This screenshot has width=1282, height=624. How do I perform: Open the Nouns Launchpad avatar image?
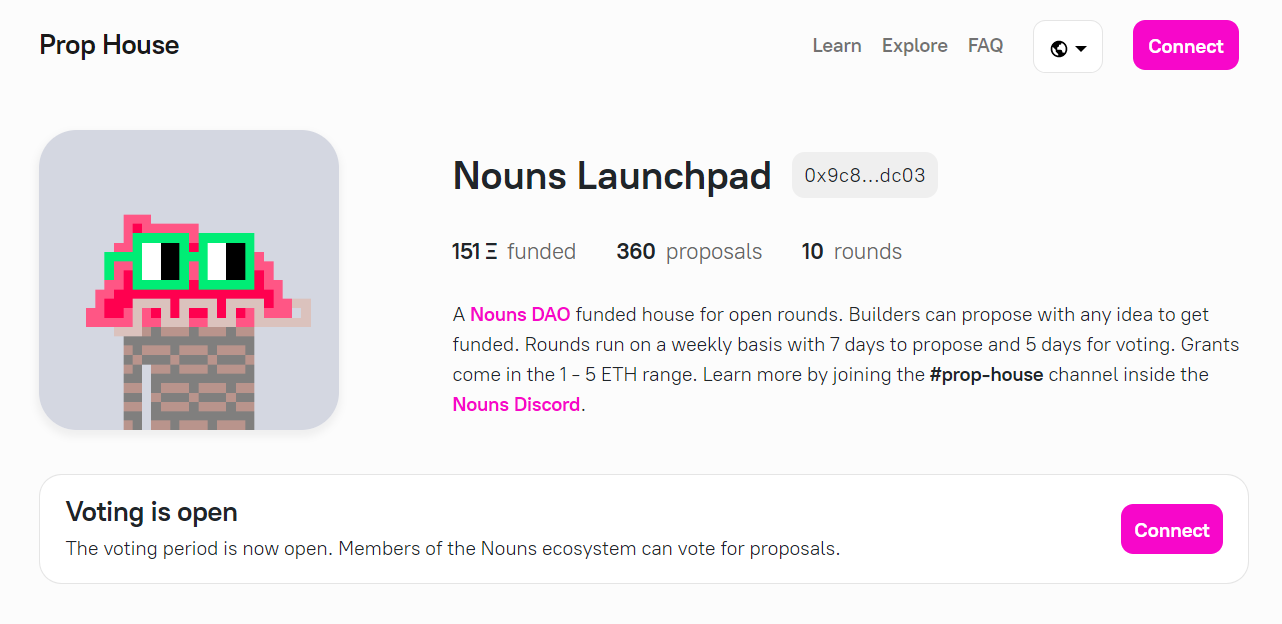(x=189, y=280)
